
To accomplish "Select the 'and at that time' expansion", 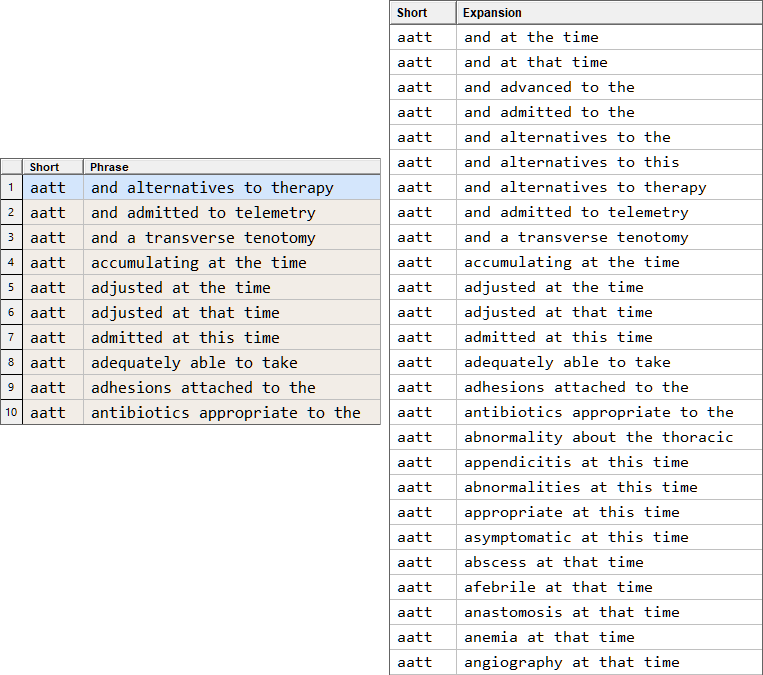I will click(x=535, y=62).
